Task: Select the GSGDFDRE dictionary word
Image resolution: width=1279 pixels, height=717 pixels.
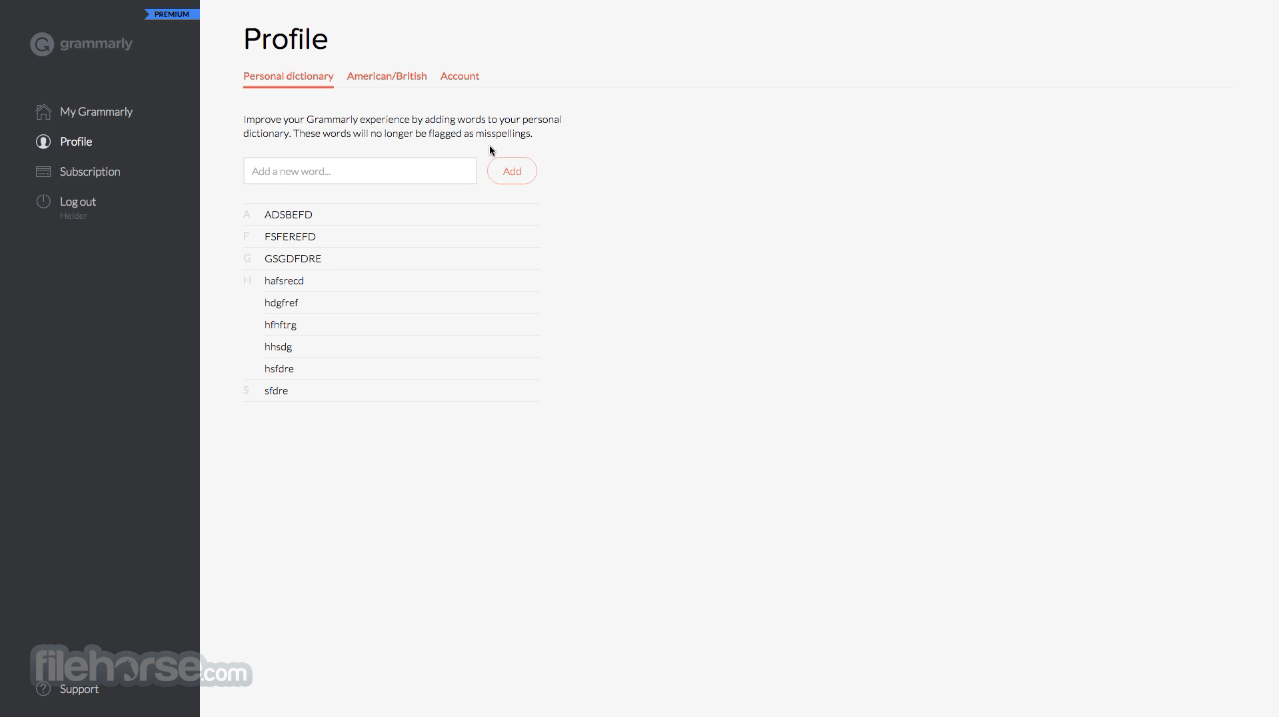Action: [293, 259]
